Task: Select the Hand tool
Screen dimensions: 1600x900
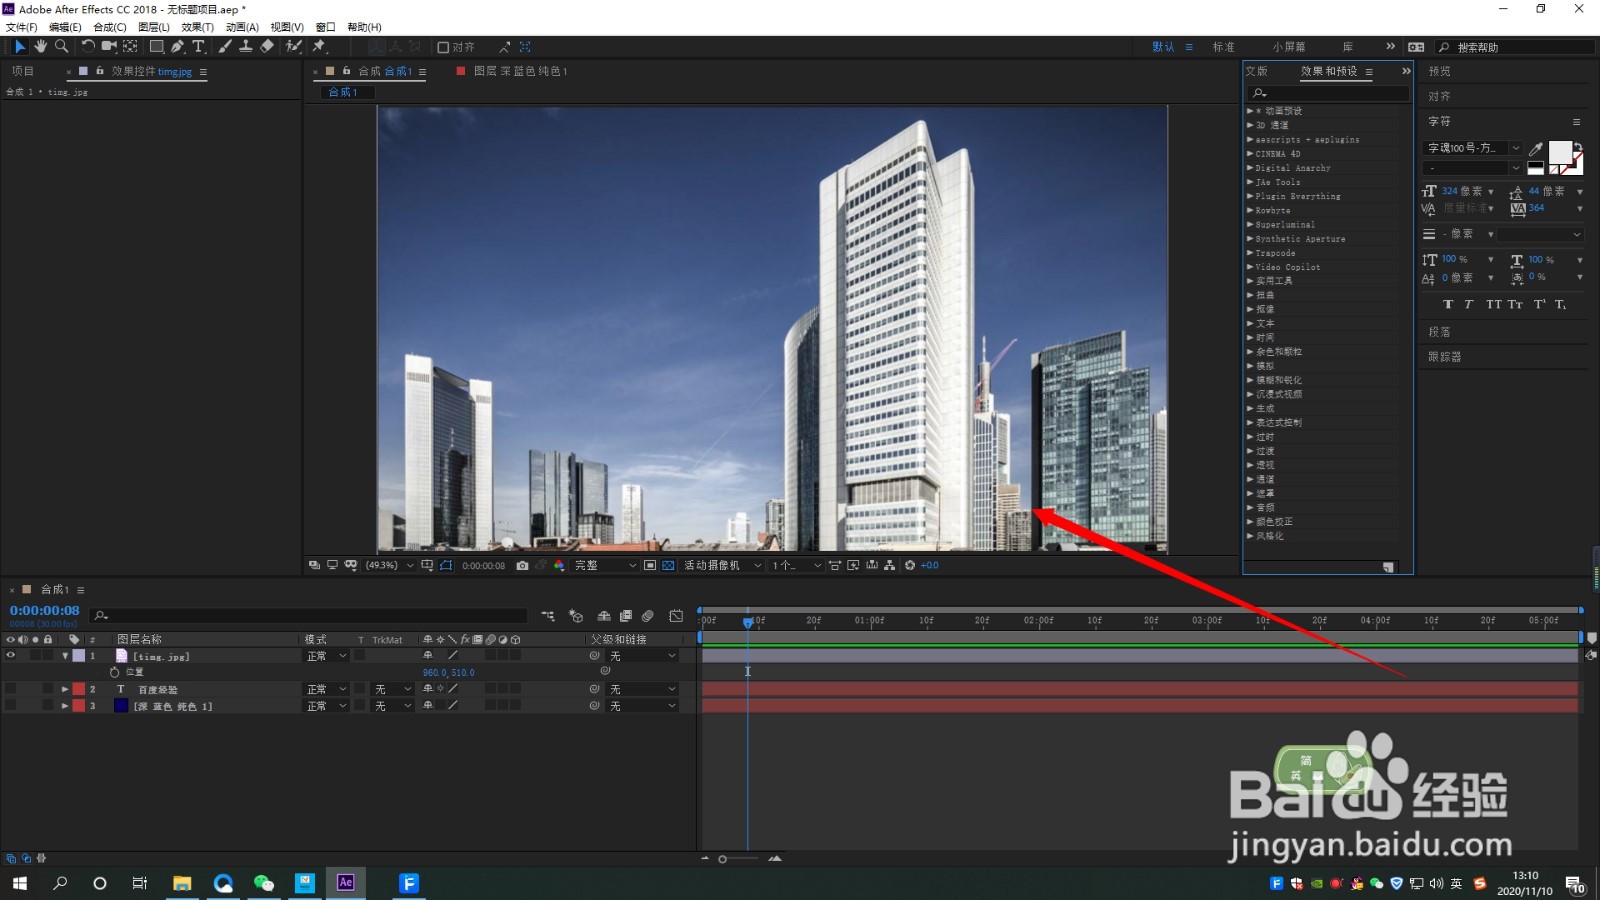Action: coord(40,47)
